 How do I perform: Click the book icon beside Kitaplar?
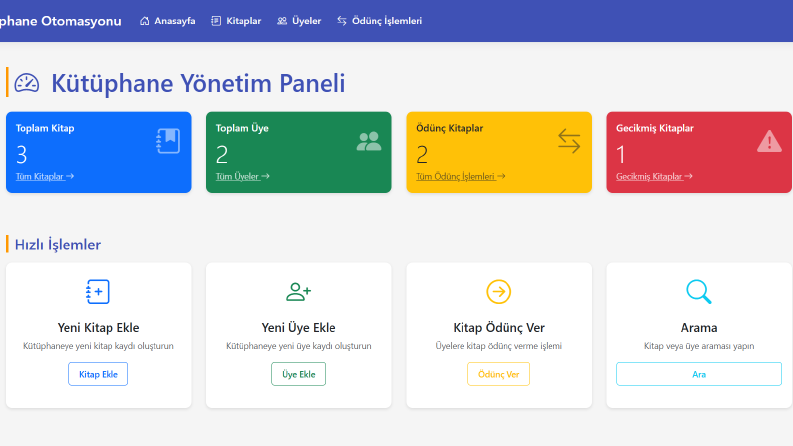[x=216, y=21]
